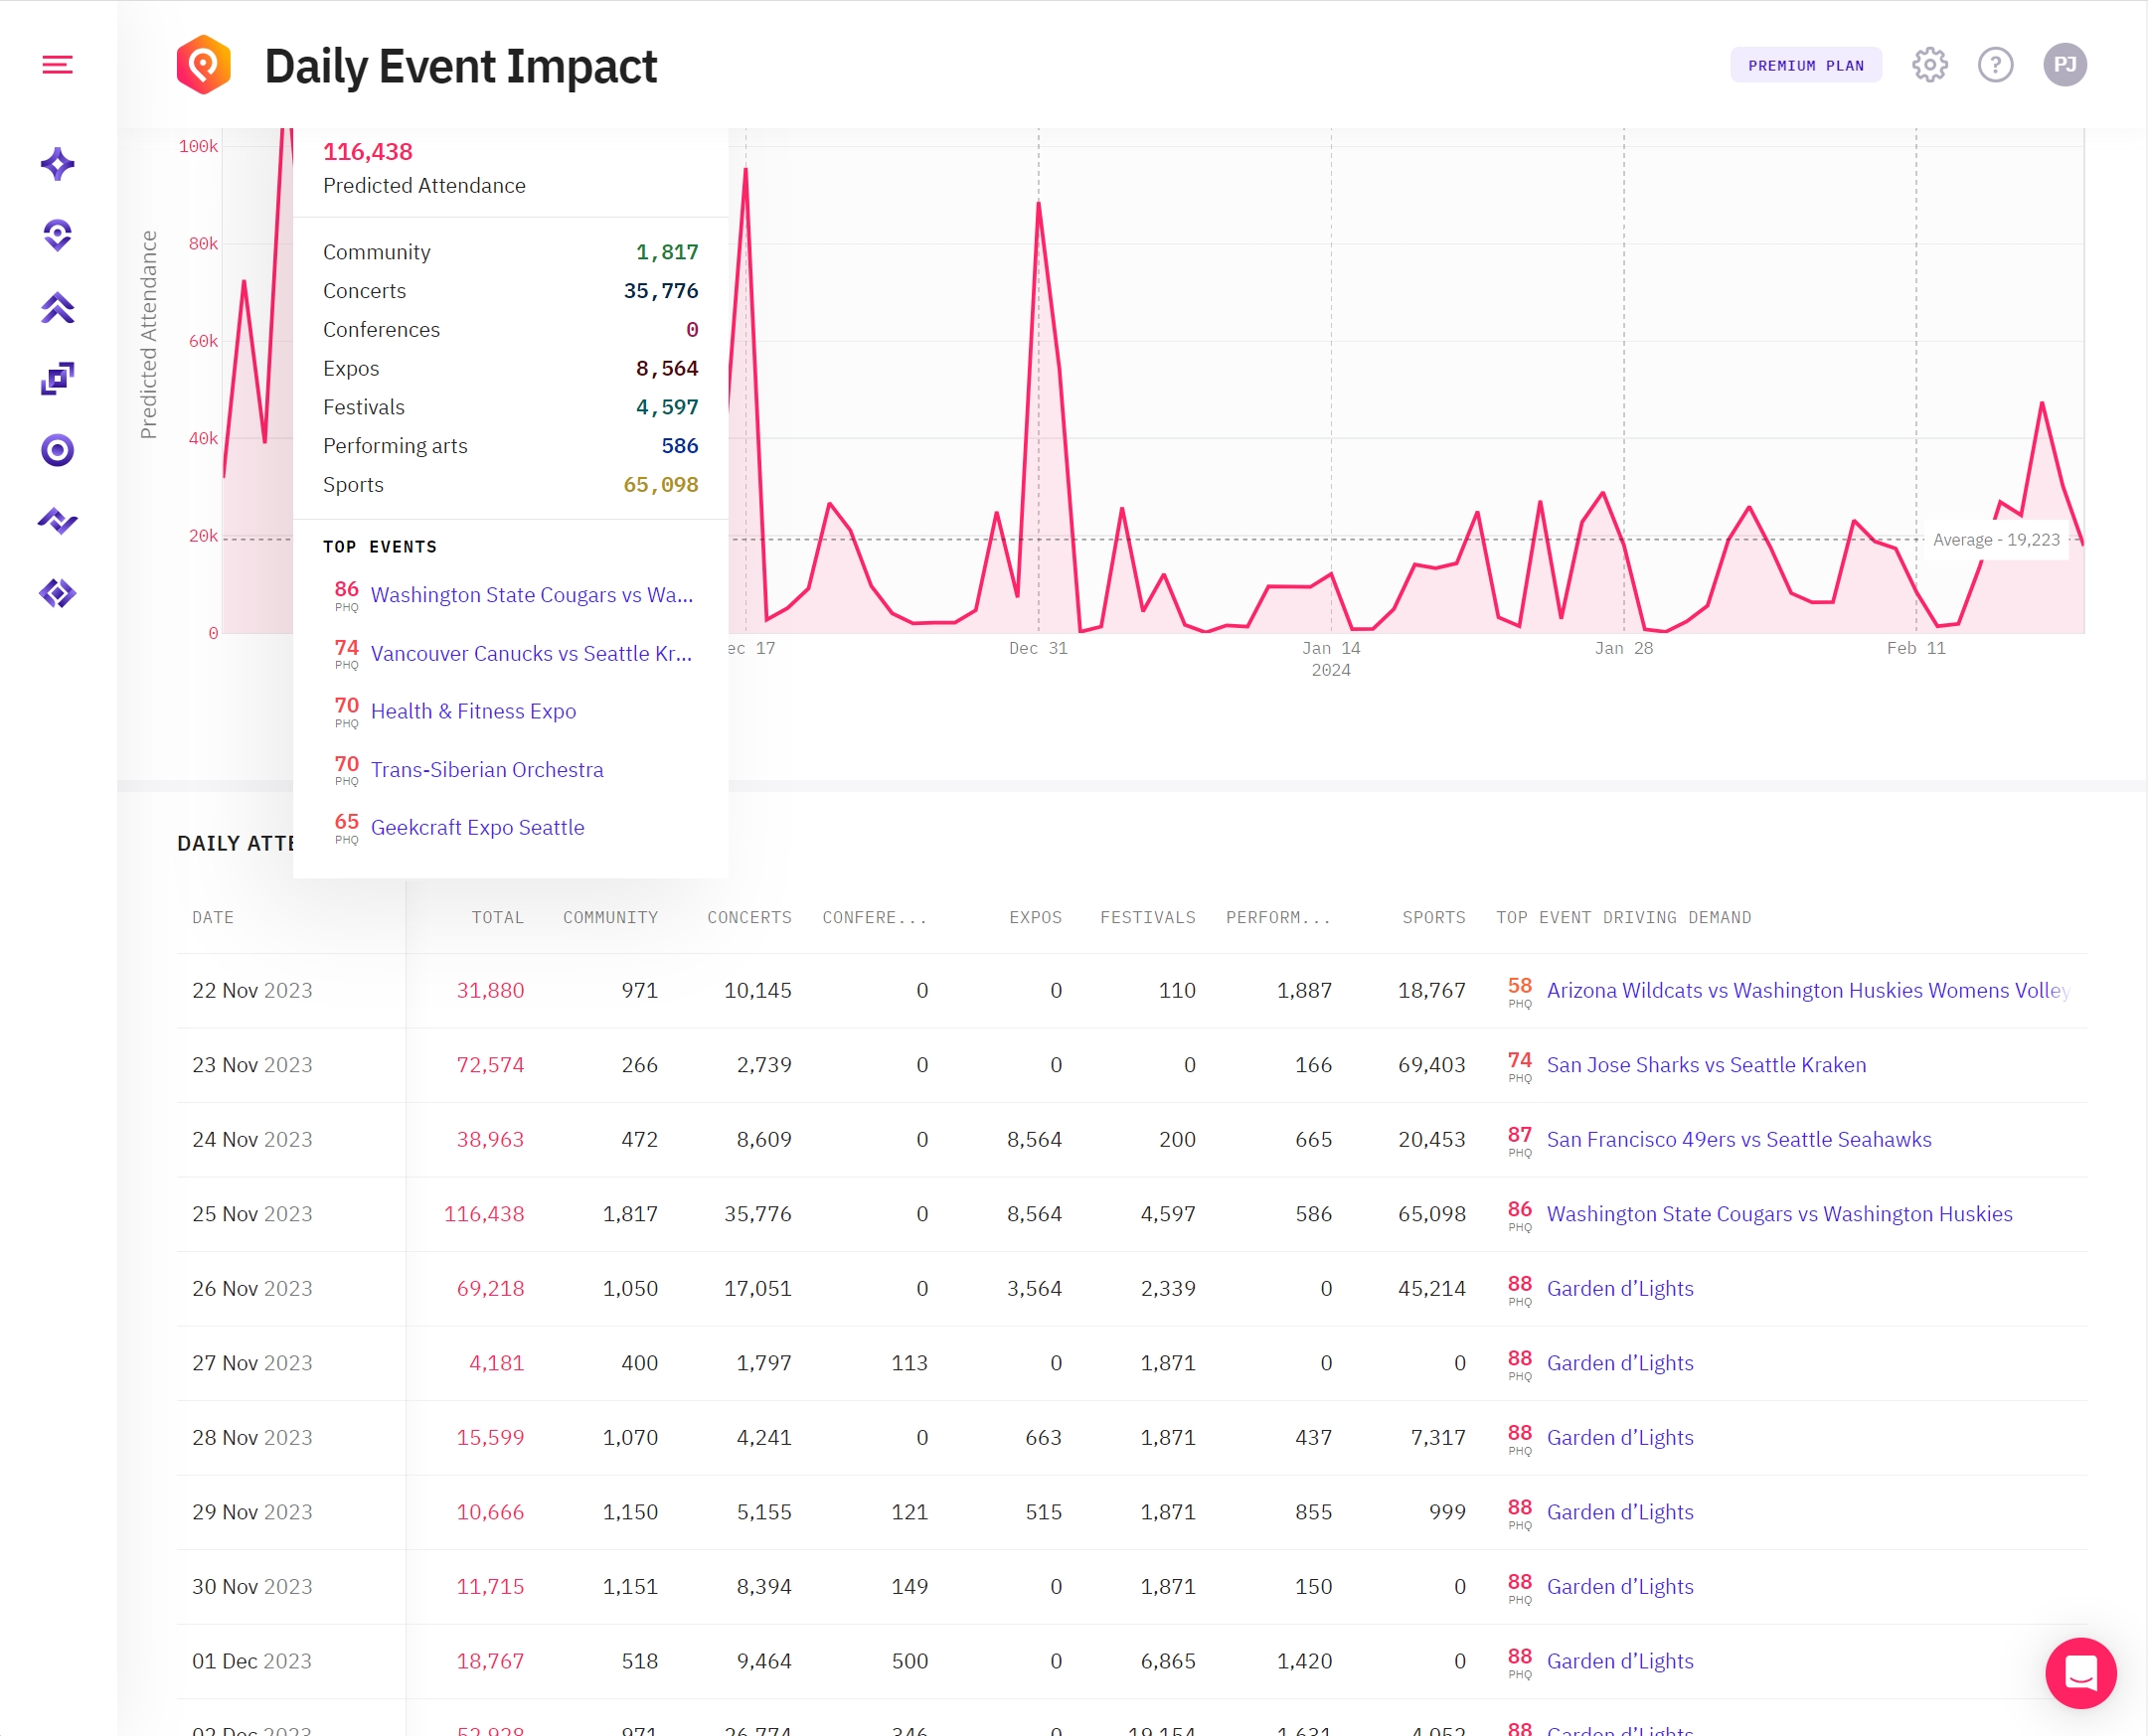Open the settings gear icon
Viewport: 2148px width, 1736px height.
point(1929,64)
